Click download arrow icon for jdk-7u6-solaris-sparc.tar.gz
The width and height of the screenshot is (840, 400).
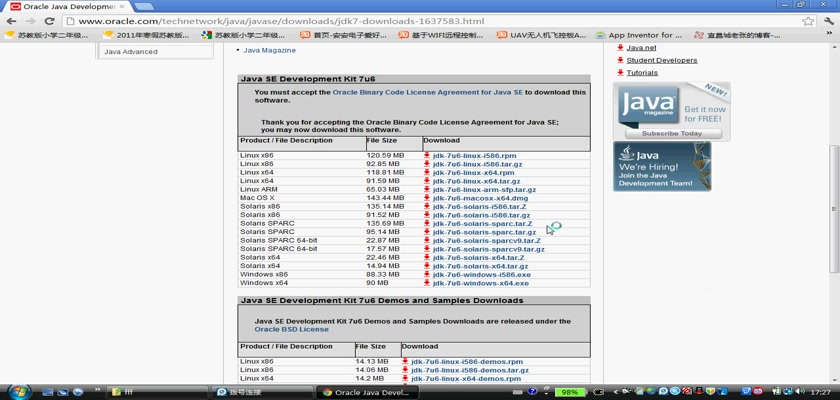(x=427, y=232)
